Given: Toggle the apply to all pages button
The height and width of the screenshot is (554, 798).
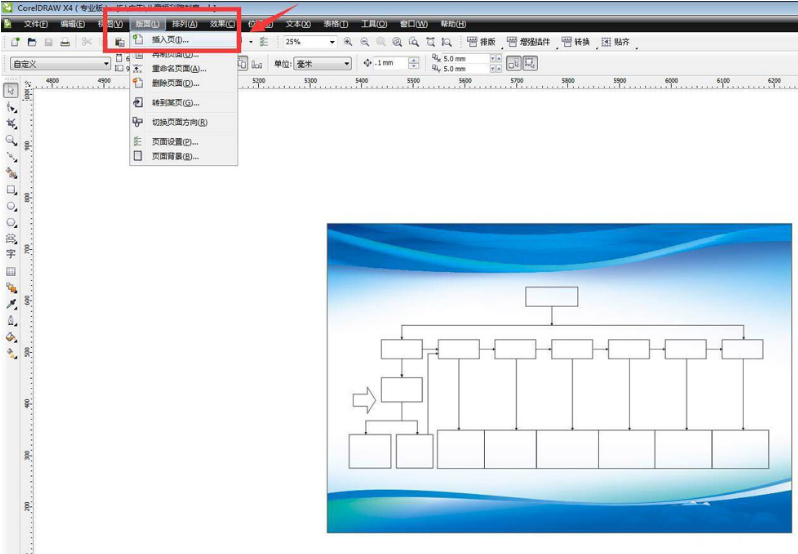Looking at the screenshot, I should pos(242,64).
